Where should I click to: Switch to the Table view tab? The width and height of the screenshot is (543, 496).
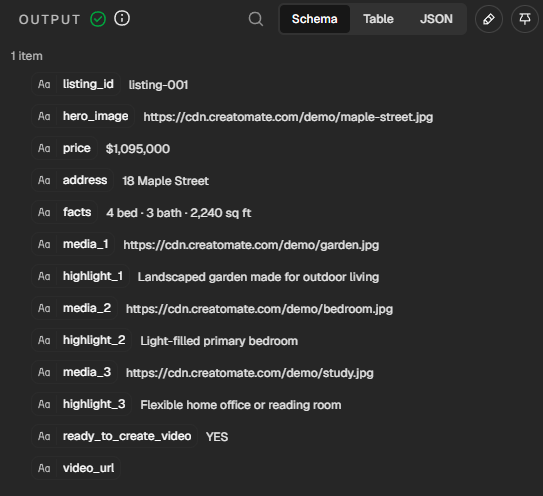point(378,19)
